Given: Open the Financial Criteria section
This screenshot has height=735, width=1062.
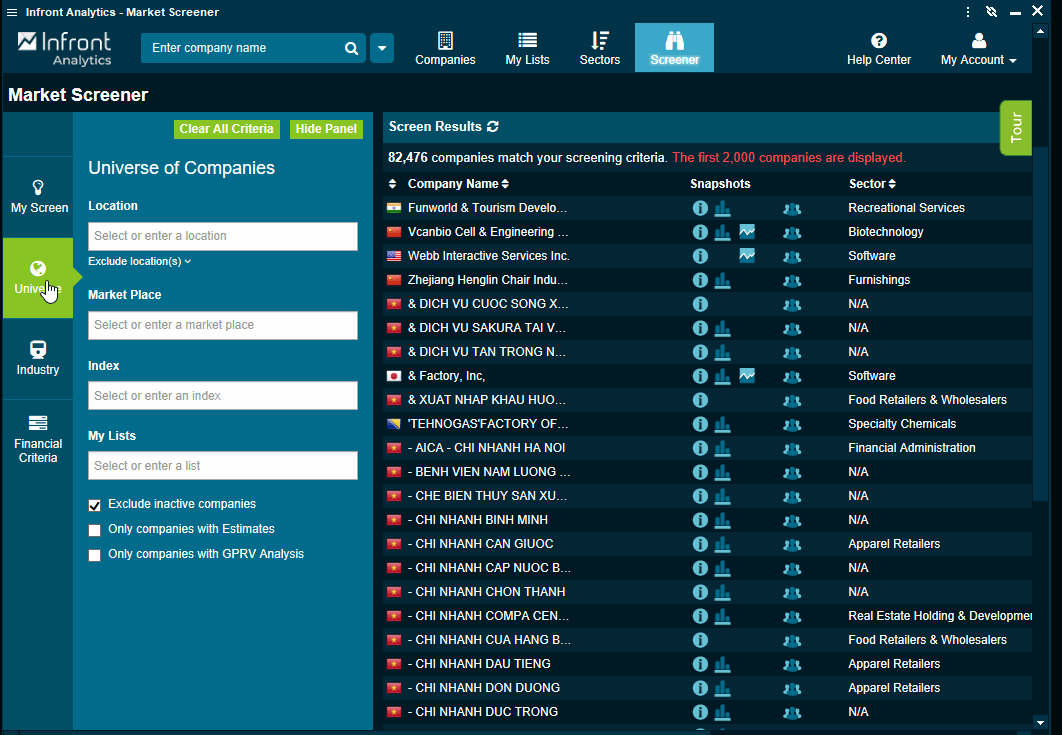Looking at the screenshot, I should [x=38, y=438].
